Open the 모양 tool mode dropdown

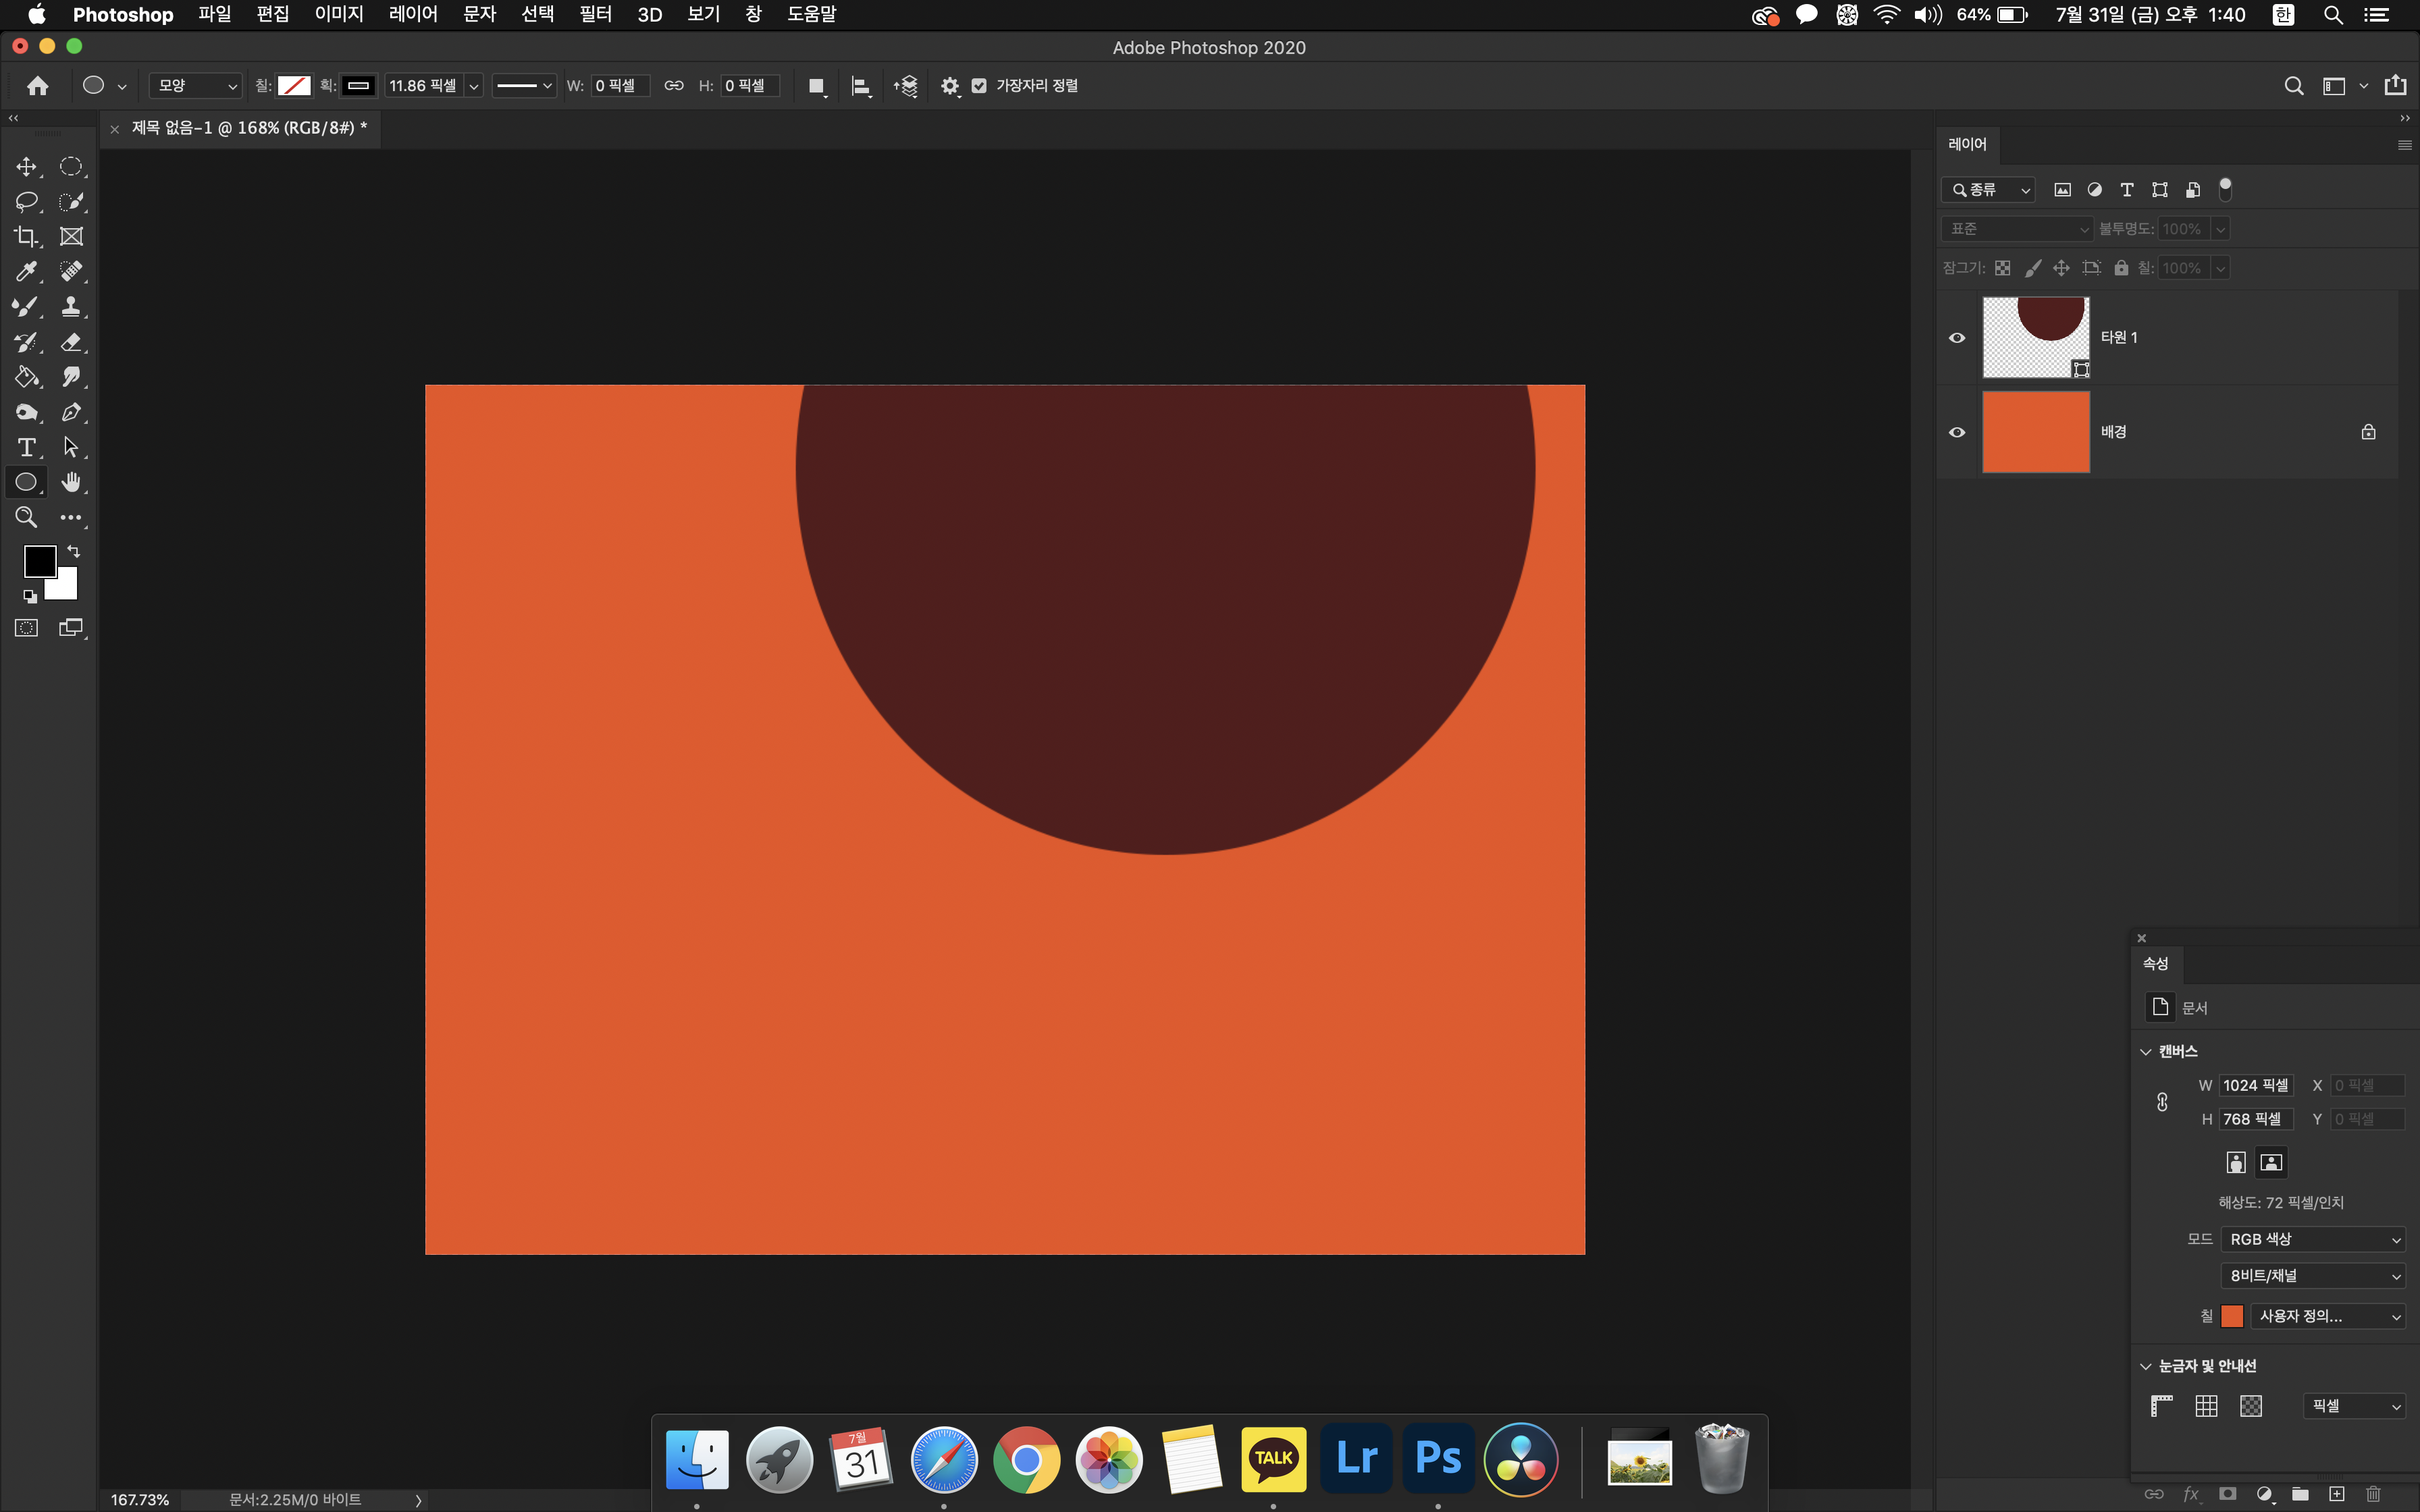[x=195, y=86]
